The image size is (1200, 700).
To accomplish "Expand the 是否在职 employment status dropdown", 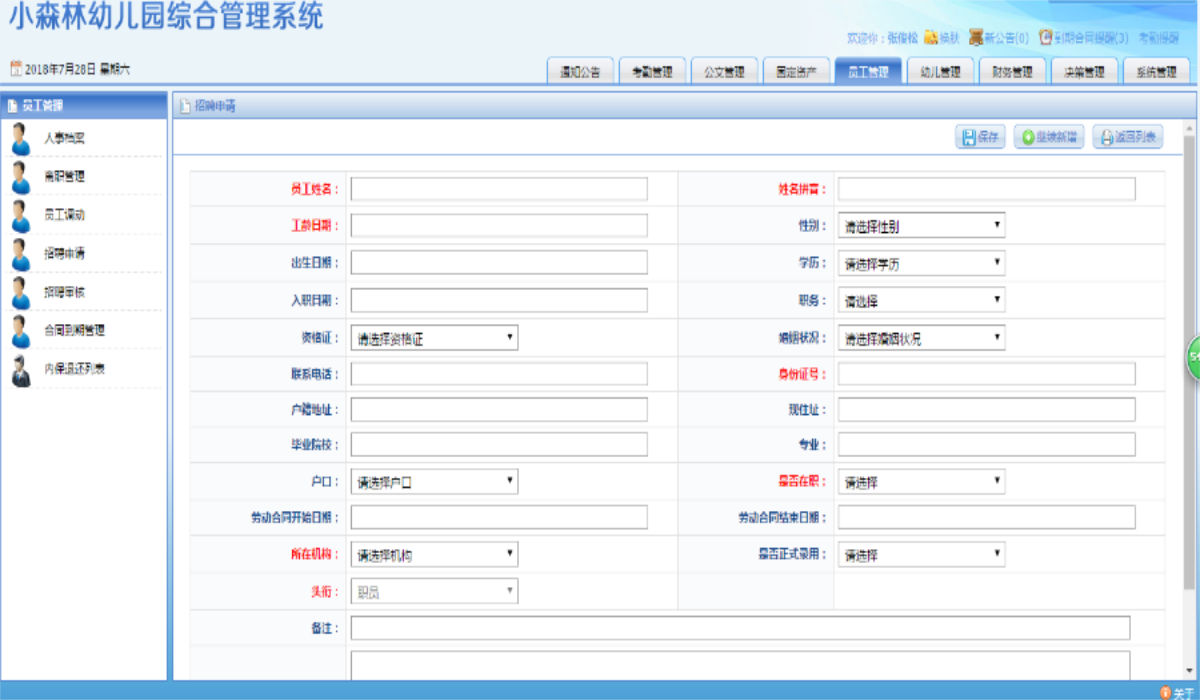I will pos(921,482).
